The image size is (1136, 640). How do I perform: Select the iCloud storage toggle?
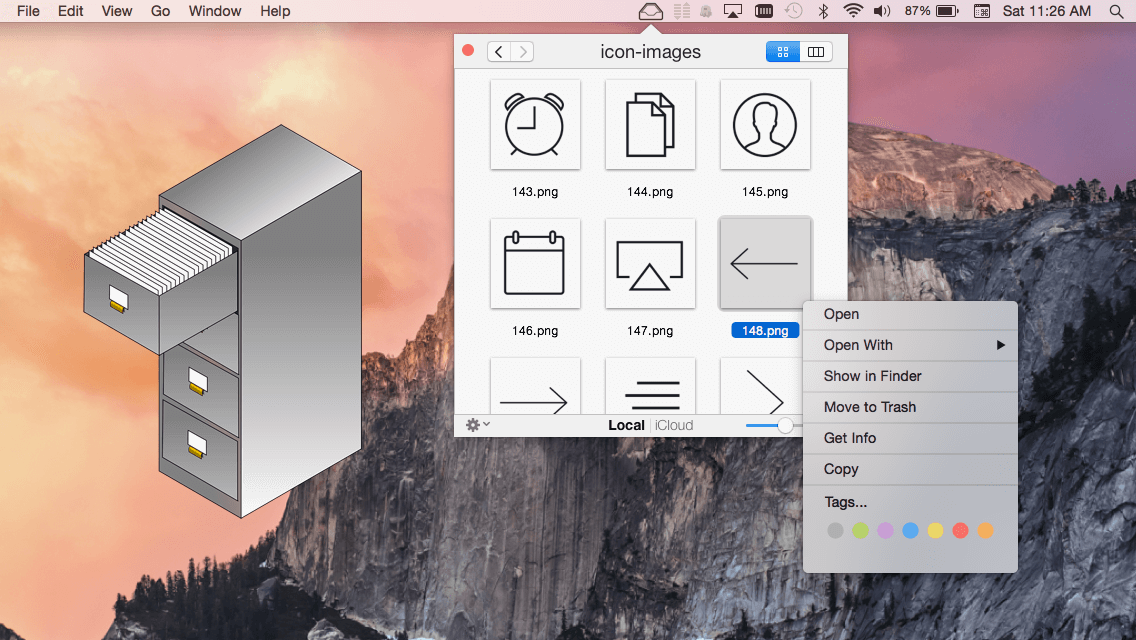tap(674, 424)
